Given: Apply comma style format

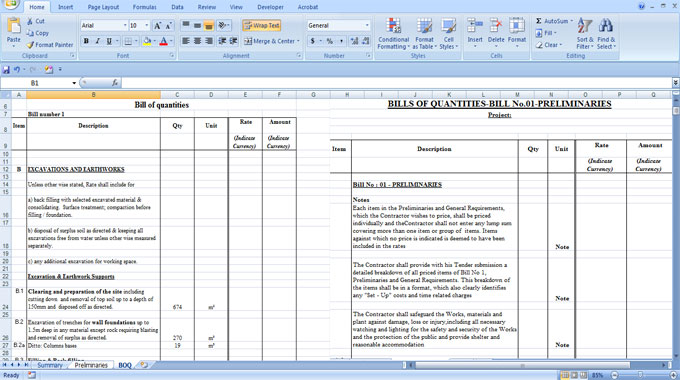Looking at the screenshot, I should tap(341, 41).
